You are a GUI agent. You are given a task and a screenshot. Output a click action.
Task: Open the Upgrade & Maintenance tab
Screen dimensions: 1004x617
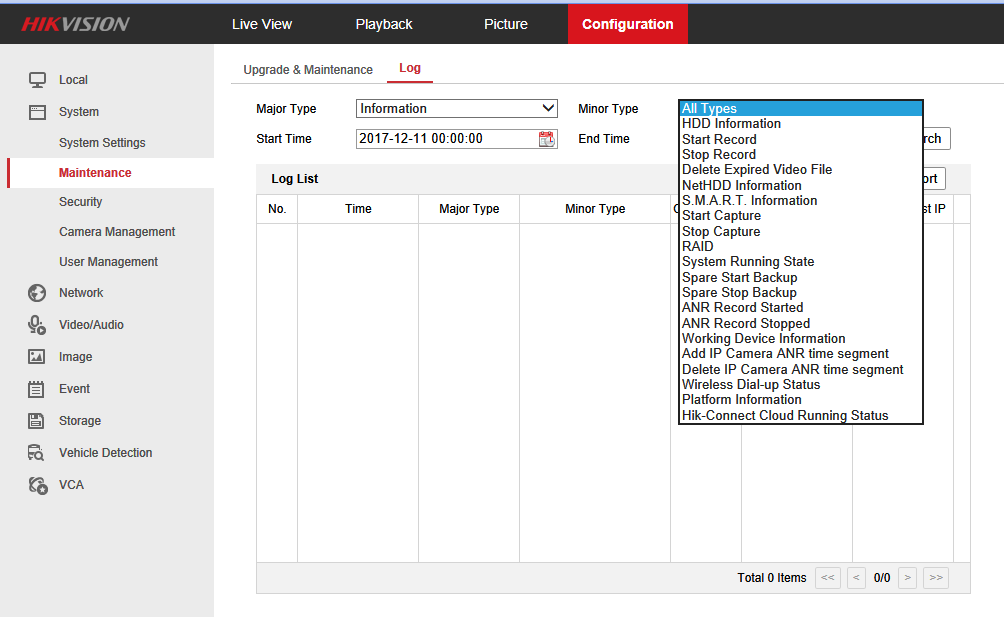click(x=308, y=70)
